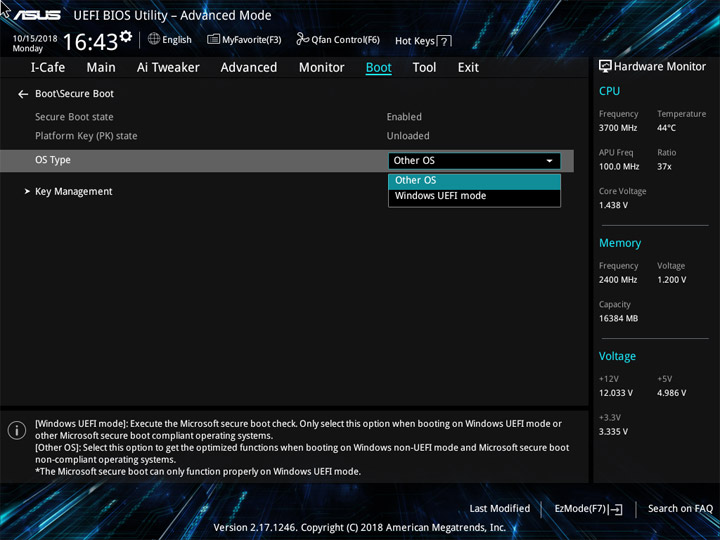The image size is (720, 540).
Task: Click the 4.986 V reading
Action: [671, 393]
